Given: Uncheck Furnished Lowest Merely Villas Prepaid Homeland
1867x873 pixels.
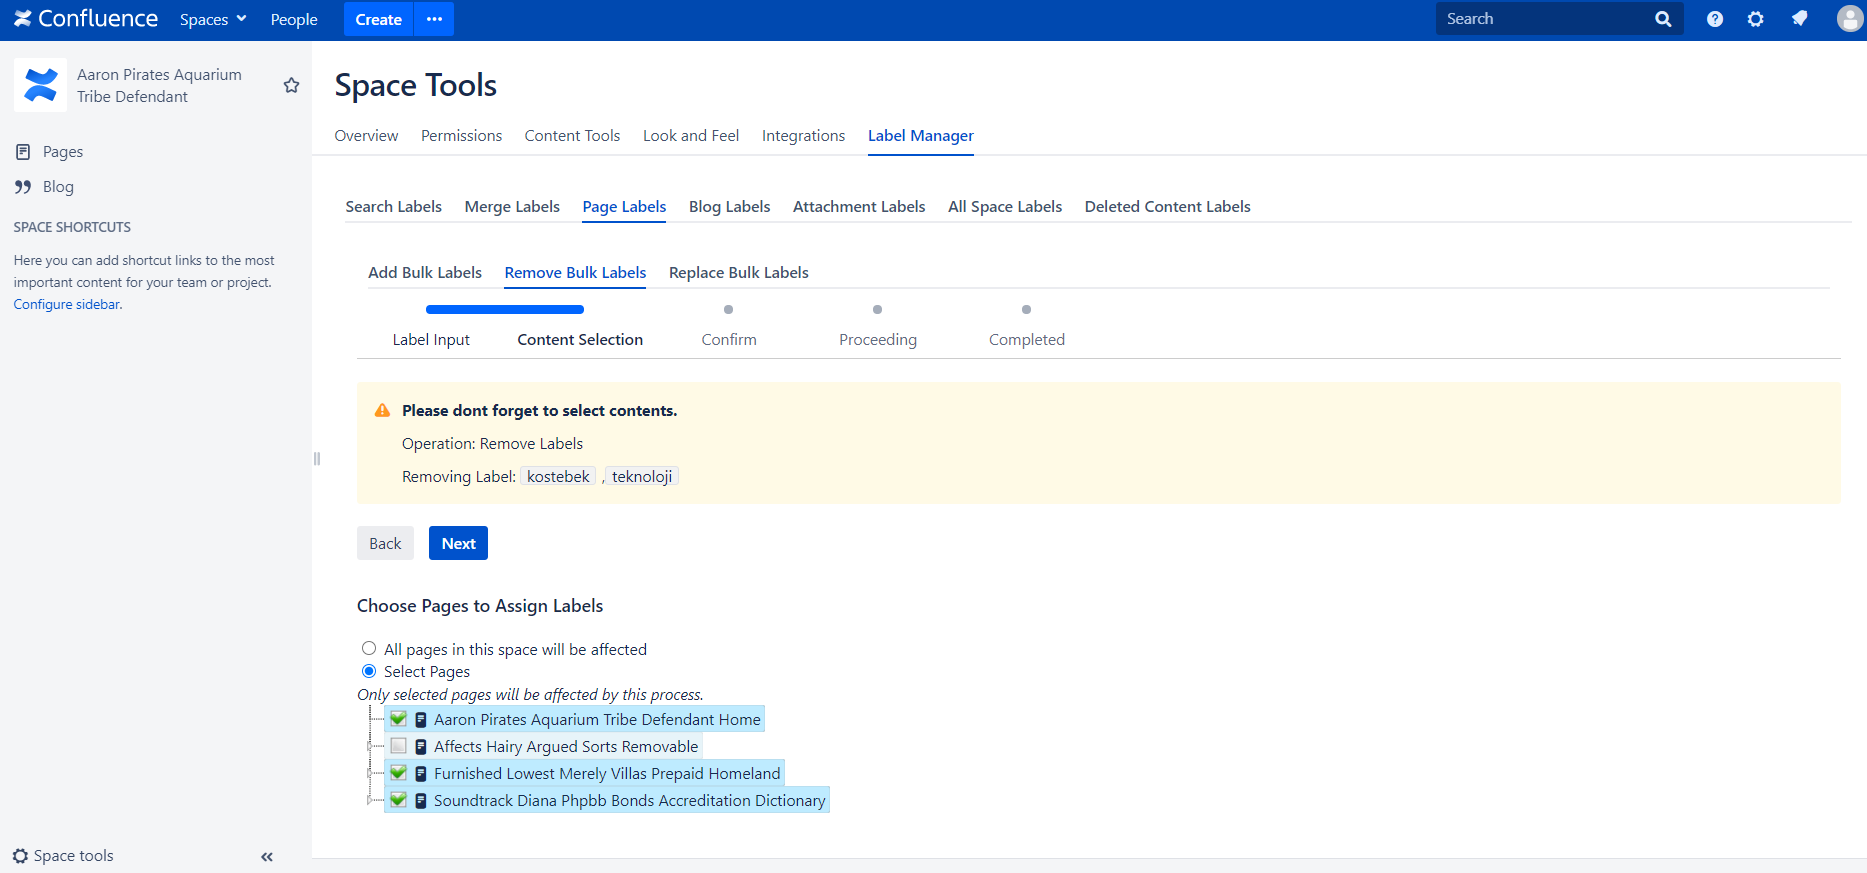Looking at the screenshot, I should (x=398, y=773).
